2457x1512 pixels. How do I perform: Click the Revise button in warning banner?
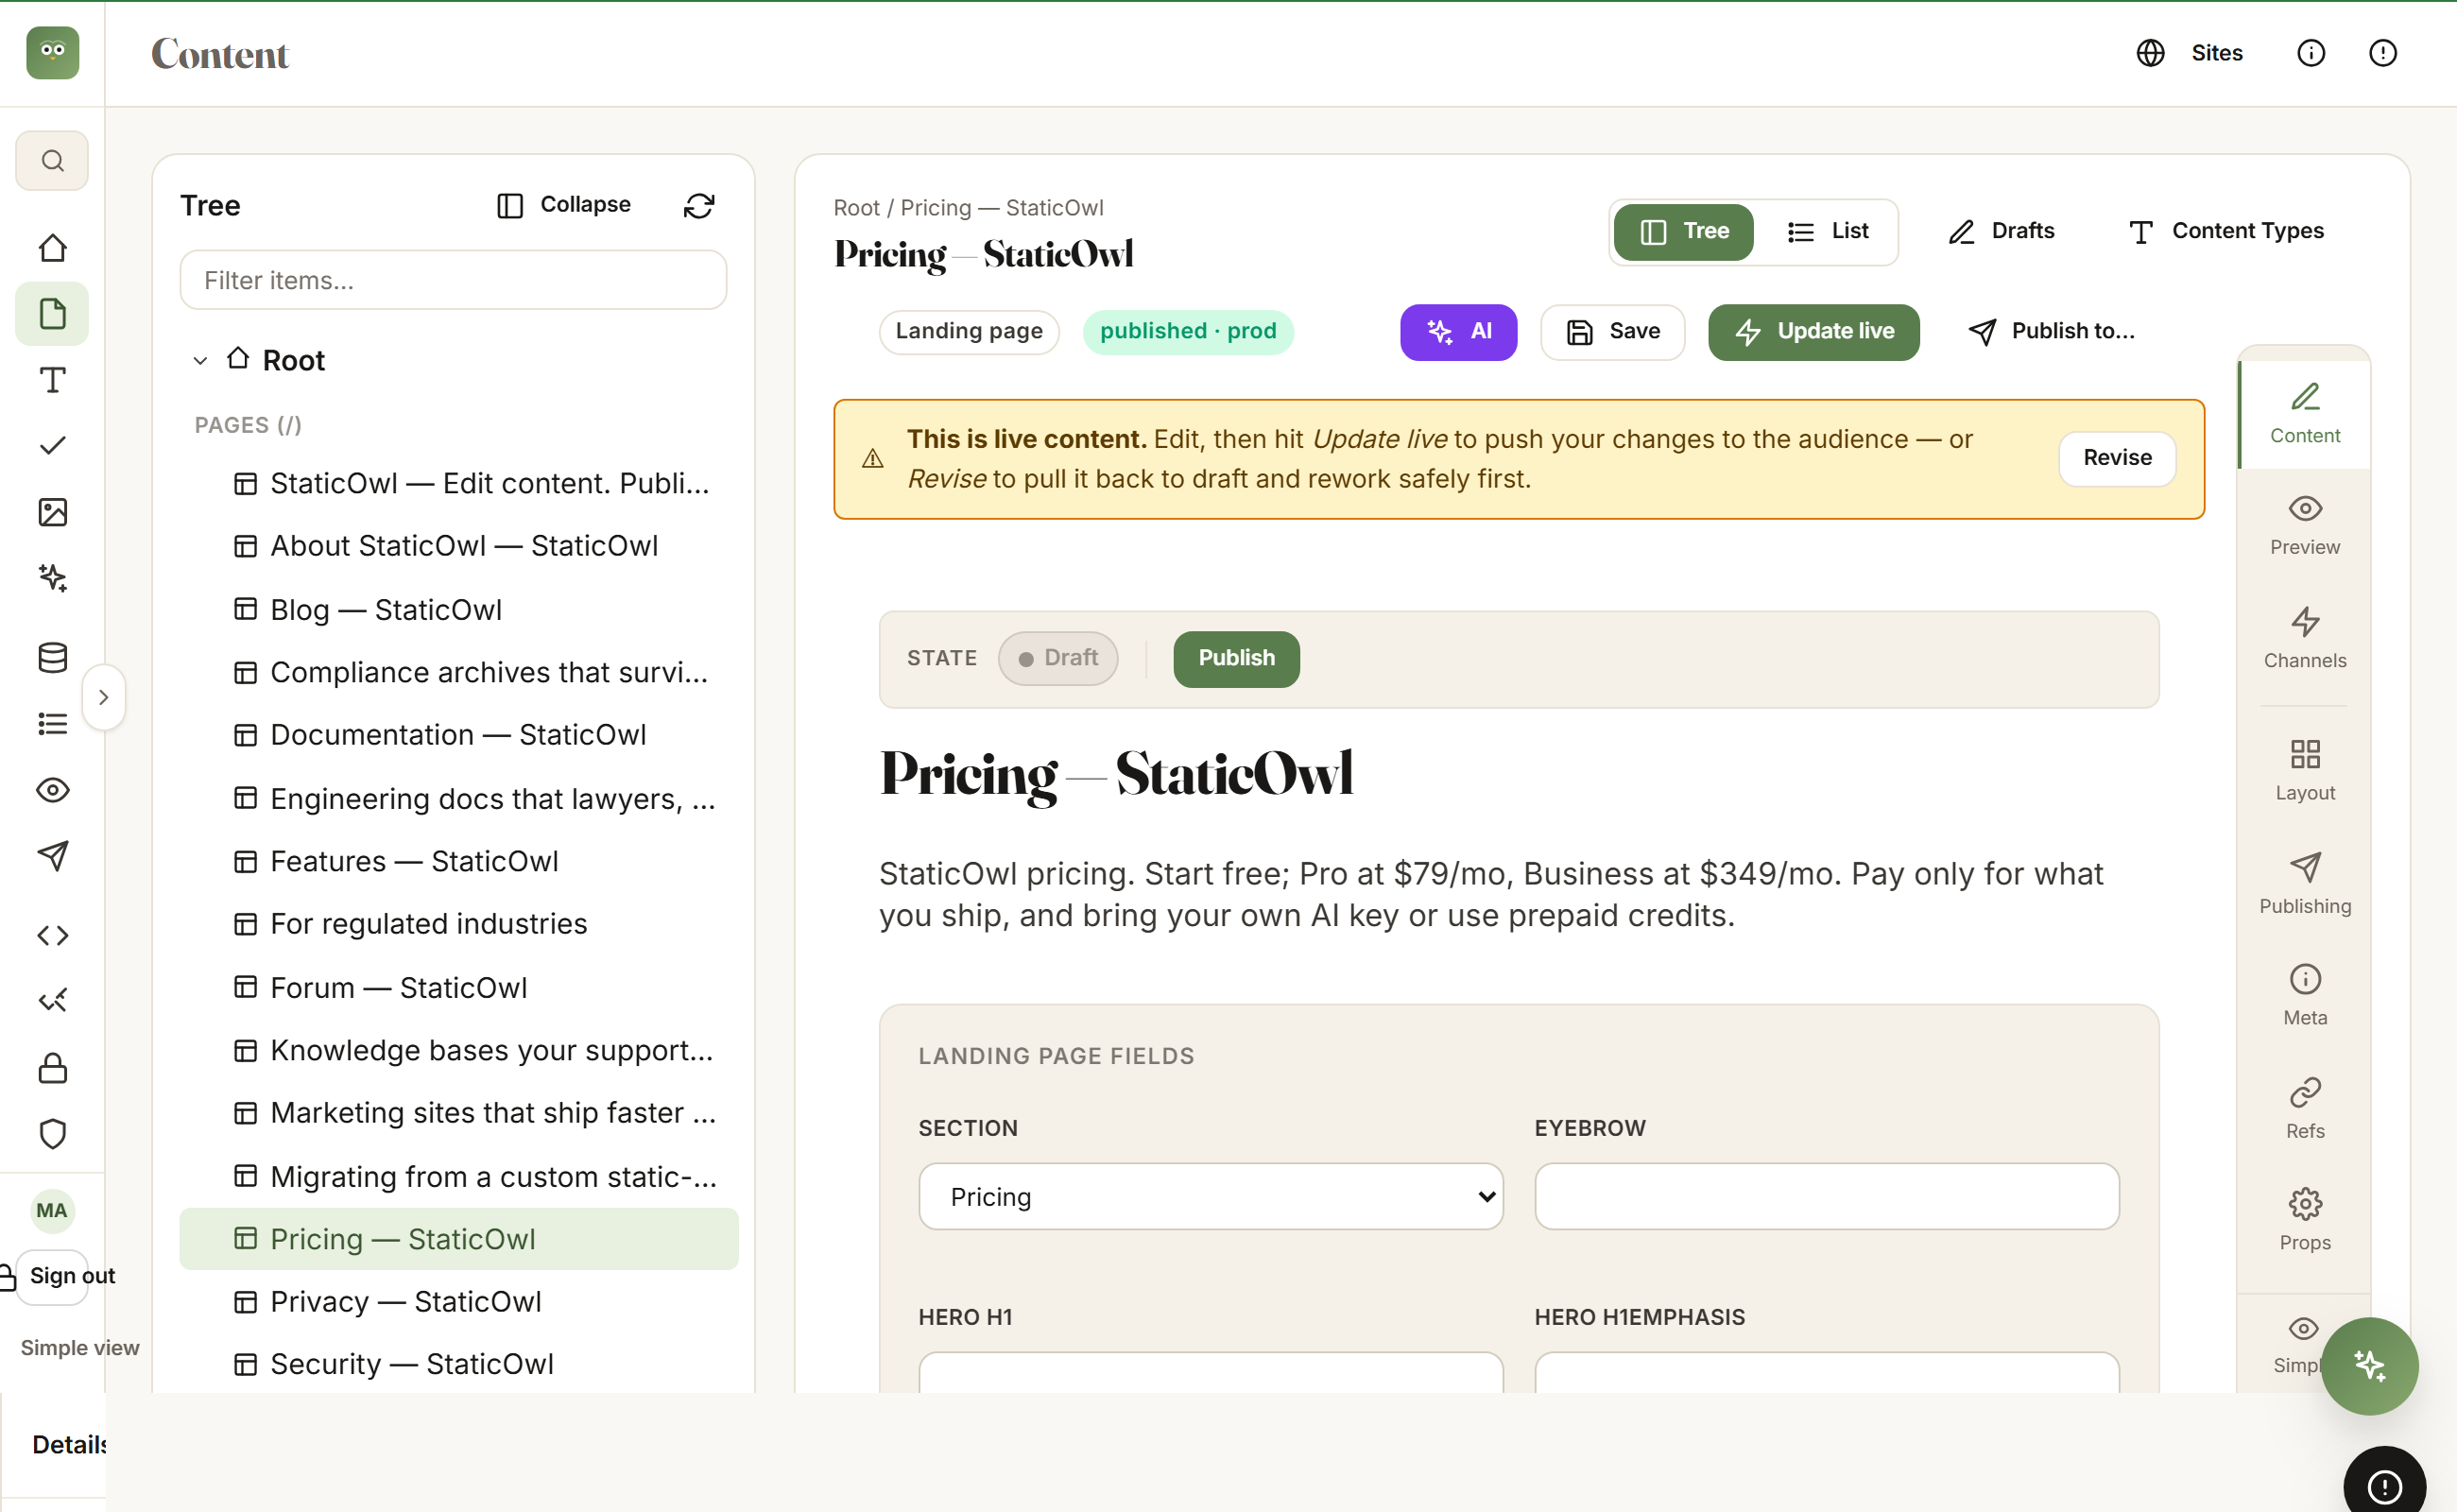coord(2117,458)
